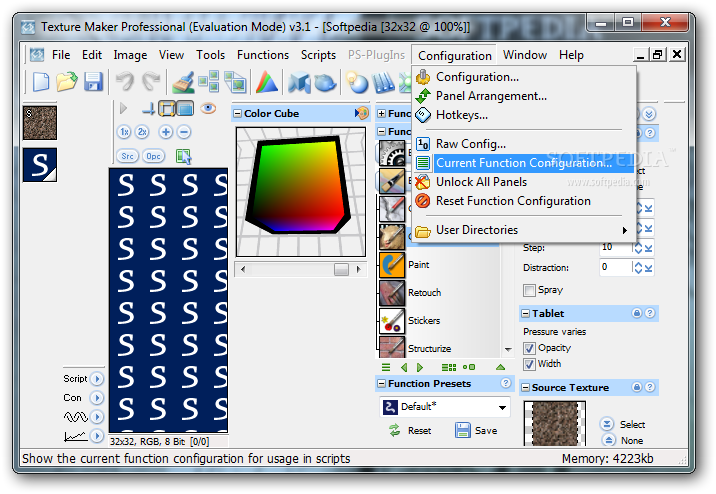Collapse the Function Presets panel
The image size is (716, 494).
pyautogui.click(x=381, y=384)
